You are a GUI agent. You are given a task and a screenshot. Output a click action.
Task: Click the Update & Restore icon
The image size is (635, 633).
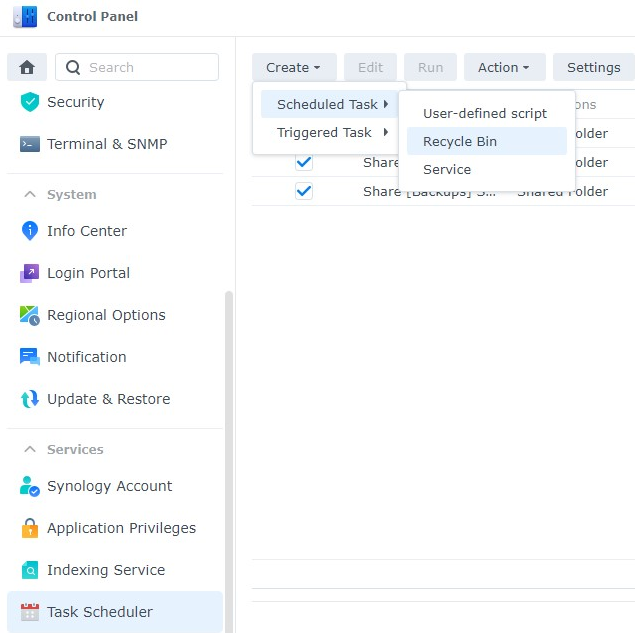(x=30, y=399)
